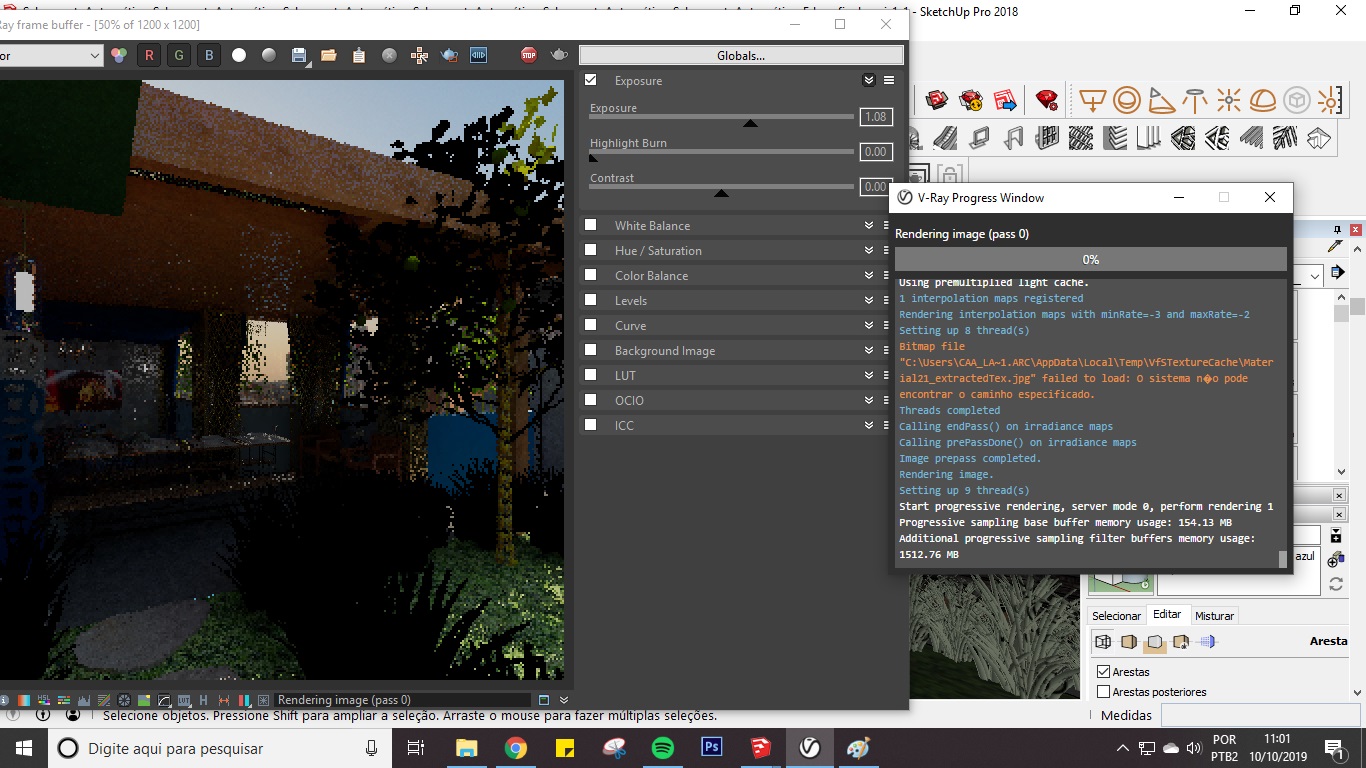Create a V-Ray sphere light
Image resolution: width=1366 pixels, height=768 pixels.
click(1127, 100)
